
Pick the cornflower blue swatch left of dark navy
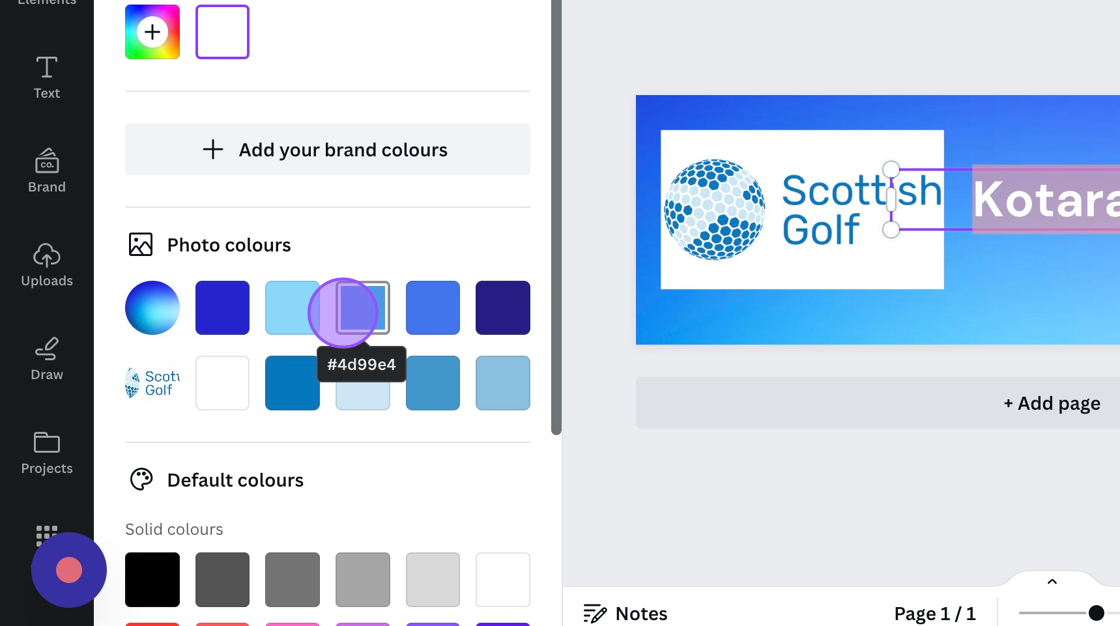coord(433,308)
